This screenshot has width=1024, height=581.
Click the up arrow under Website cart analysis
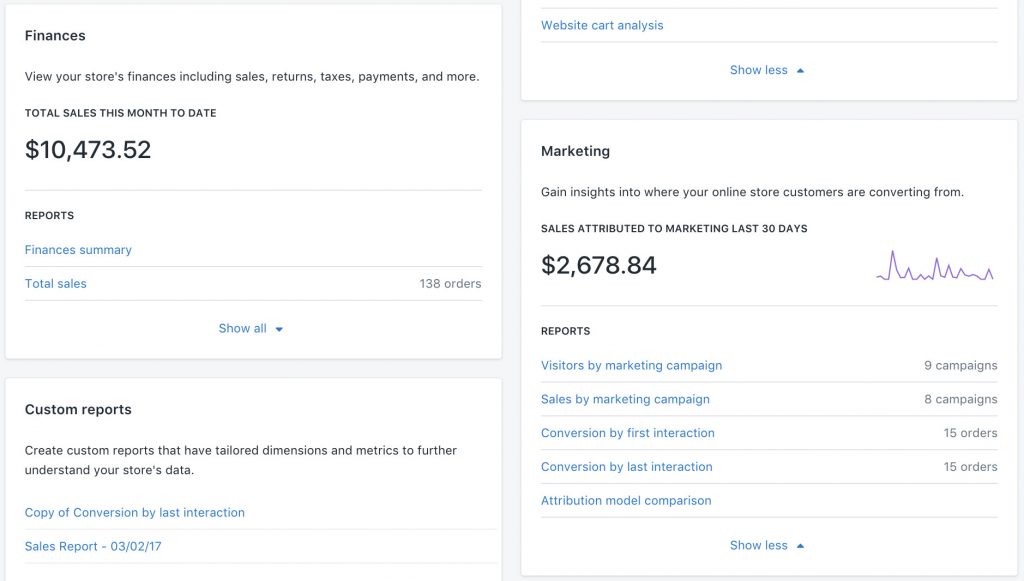tap(800, 71)
